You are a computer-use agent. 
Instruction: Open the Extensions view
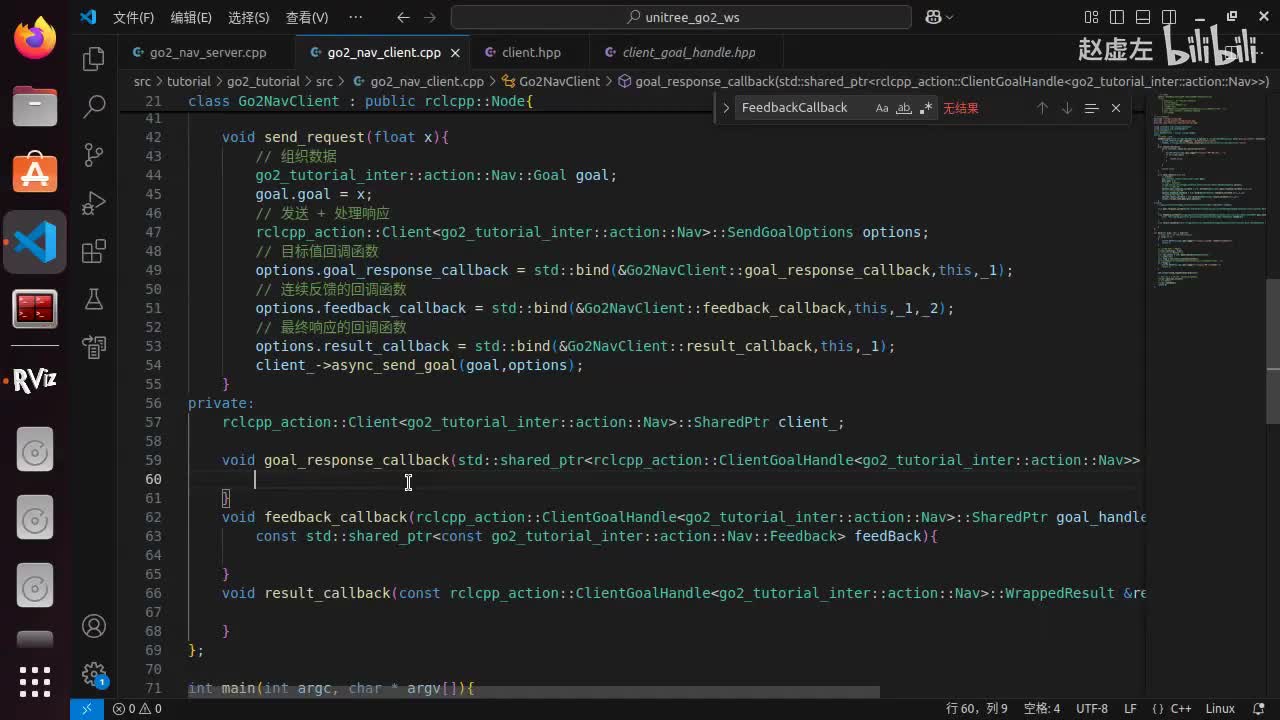point(94,251)
